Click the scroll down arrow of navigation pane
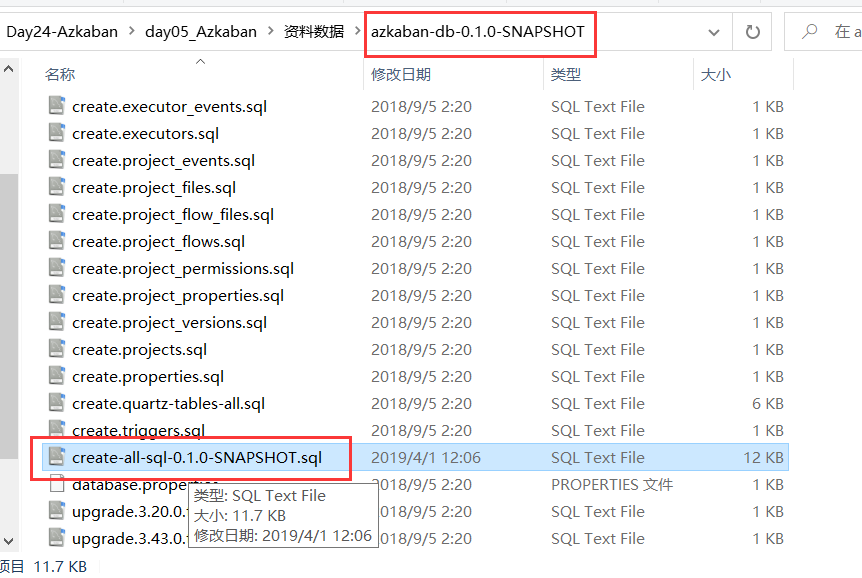 coord(8,541)
